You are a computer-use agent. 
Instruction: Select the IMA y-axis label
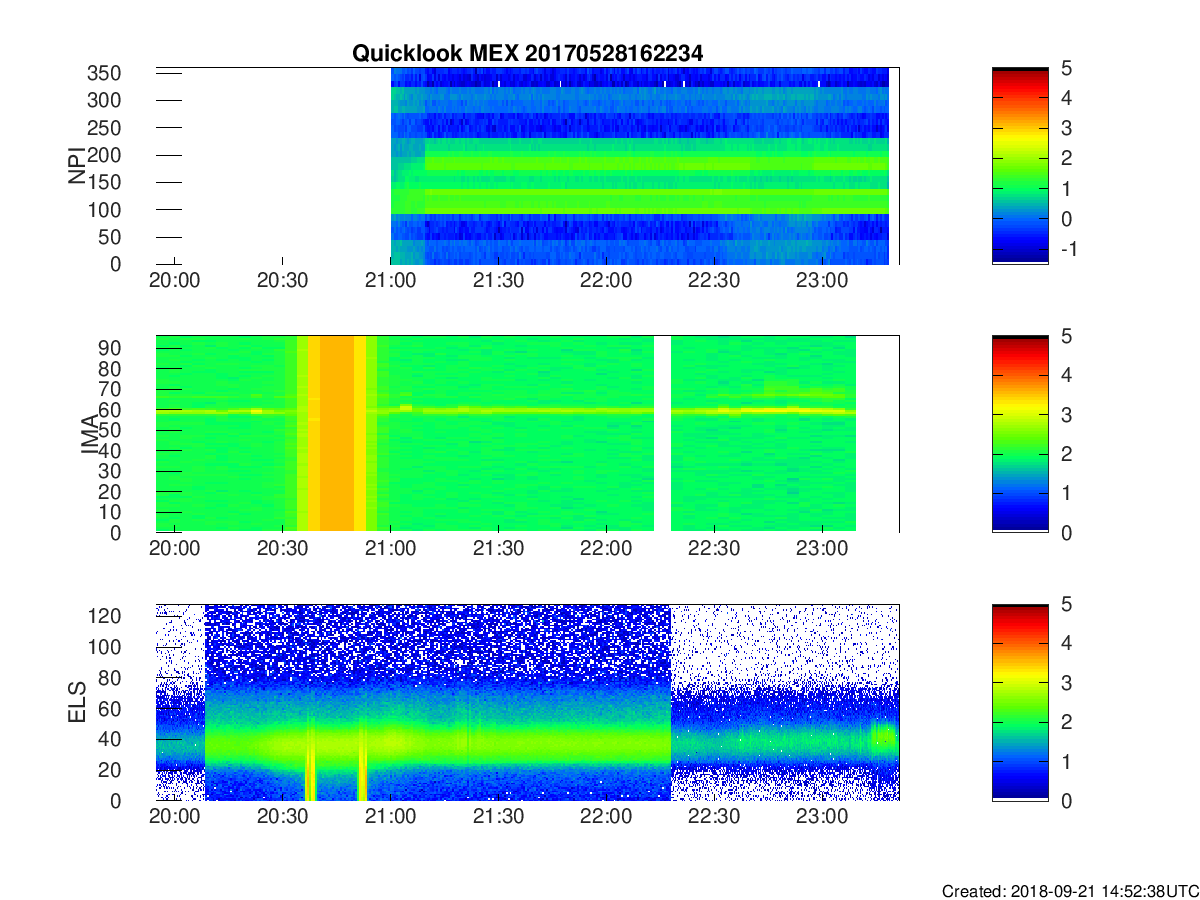coord(90,434)
